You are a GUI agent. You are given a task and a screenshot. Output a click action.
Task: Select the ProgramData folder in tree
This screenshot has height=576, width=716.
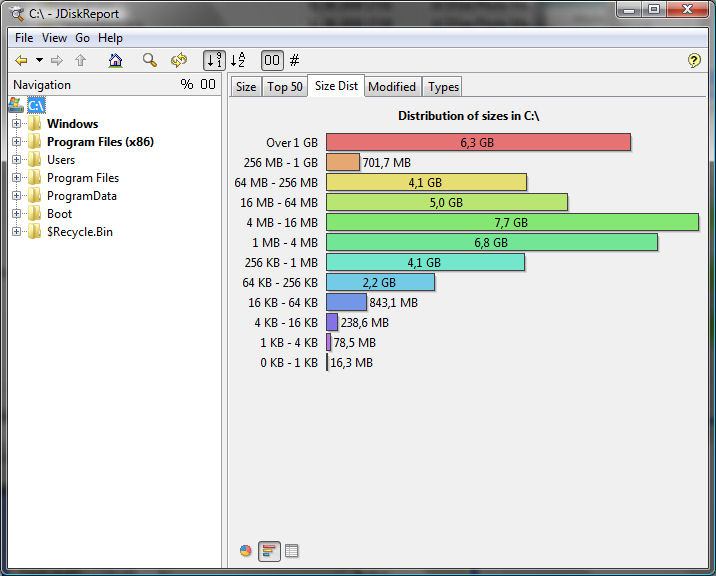[82, 196]
